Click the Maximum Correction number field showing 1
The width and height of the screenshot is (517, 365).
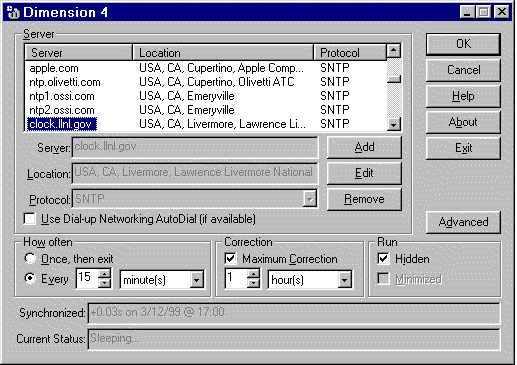coord(236,278)
